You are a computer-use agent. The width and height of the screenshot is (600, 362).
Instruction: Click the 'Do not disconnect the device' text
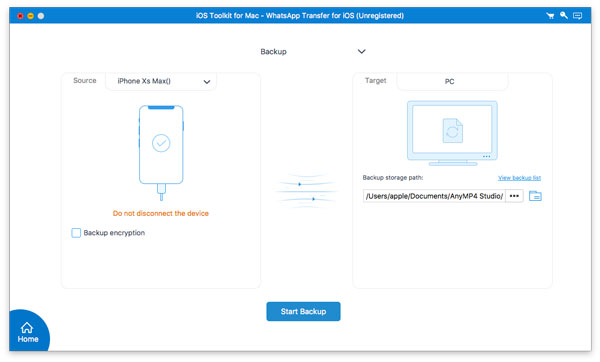tap(161, 214)
